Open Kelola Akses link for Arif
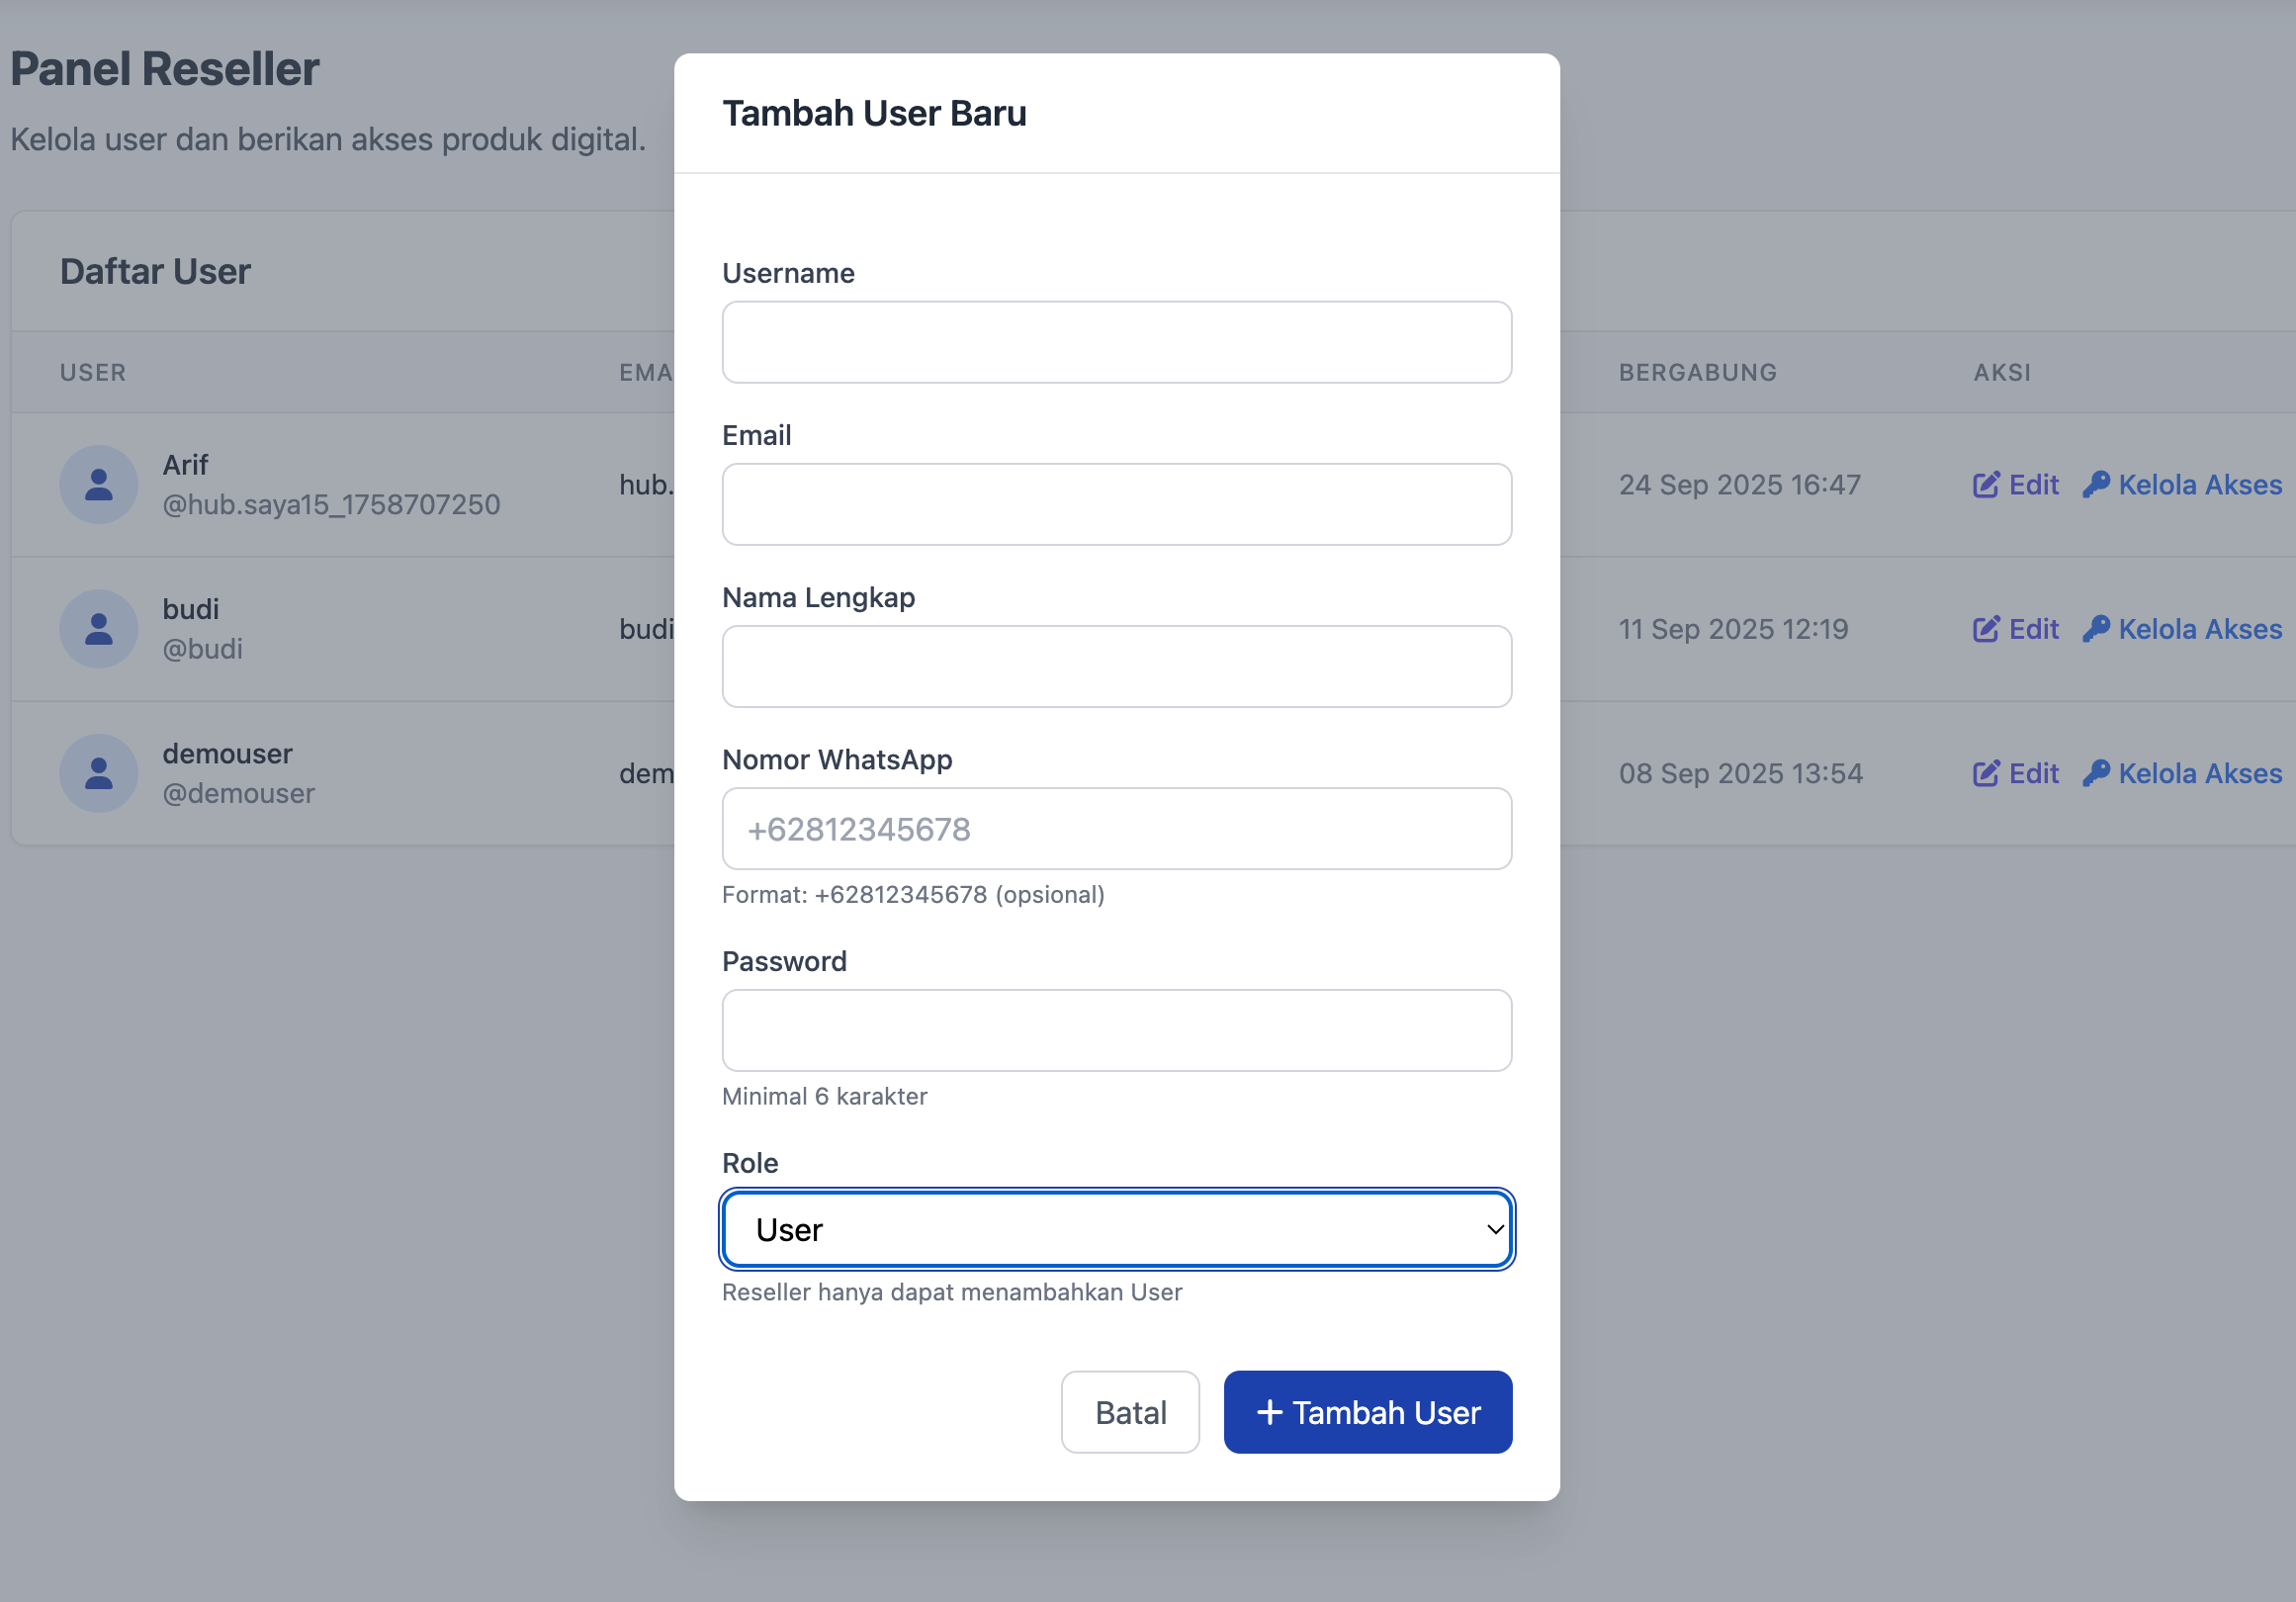The height and width of the screenshot is (1602, 2296). point(2199,485)
